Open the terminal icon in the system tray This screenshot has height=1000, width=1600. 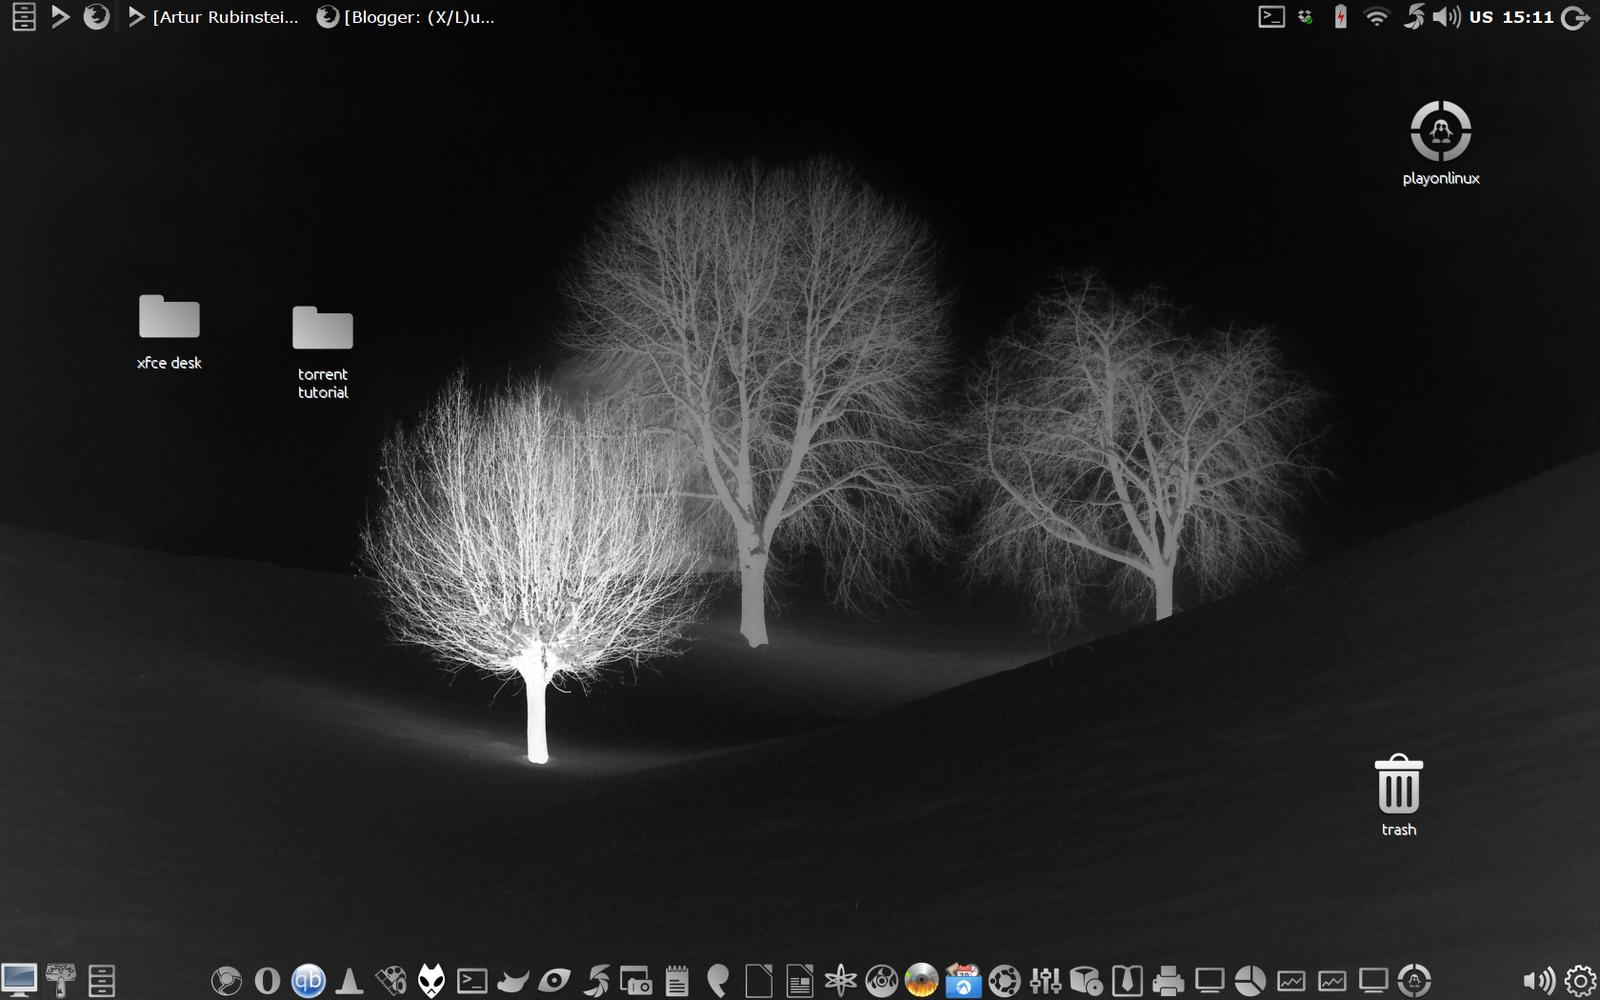coord(1271,17)
